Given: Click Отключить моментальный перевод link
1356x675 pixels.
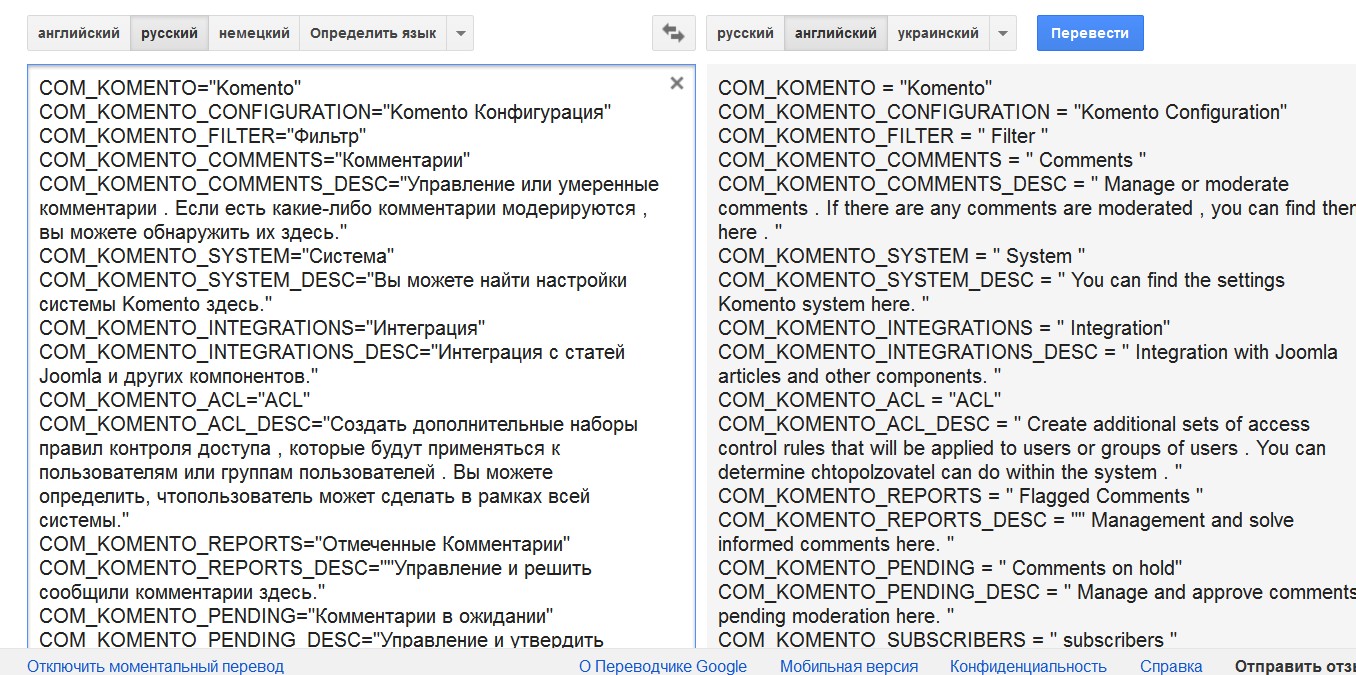Looking at the screenshot, I should coord(155,666).
